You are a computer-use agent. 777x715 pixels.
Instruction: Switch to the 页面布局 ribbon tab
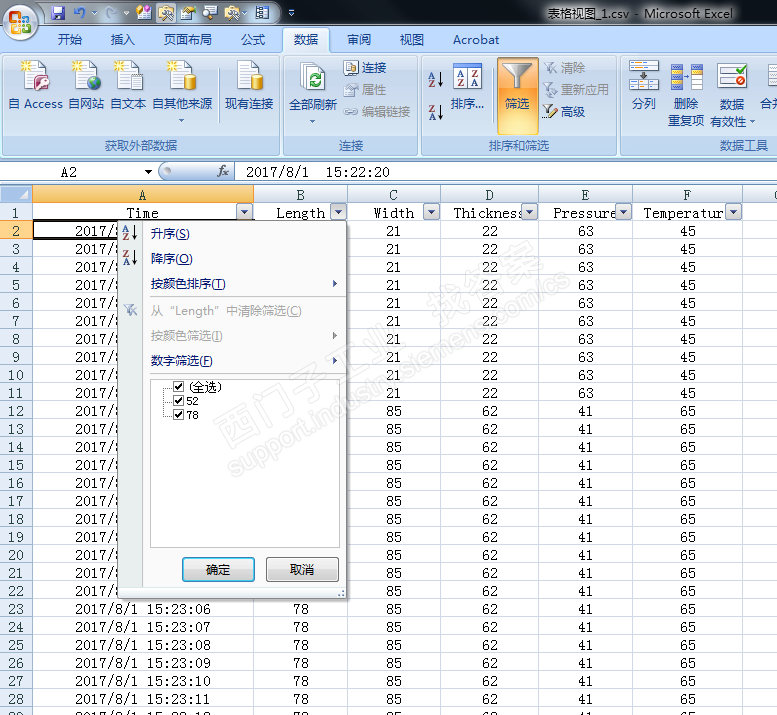[187, 40]
